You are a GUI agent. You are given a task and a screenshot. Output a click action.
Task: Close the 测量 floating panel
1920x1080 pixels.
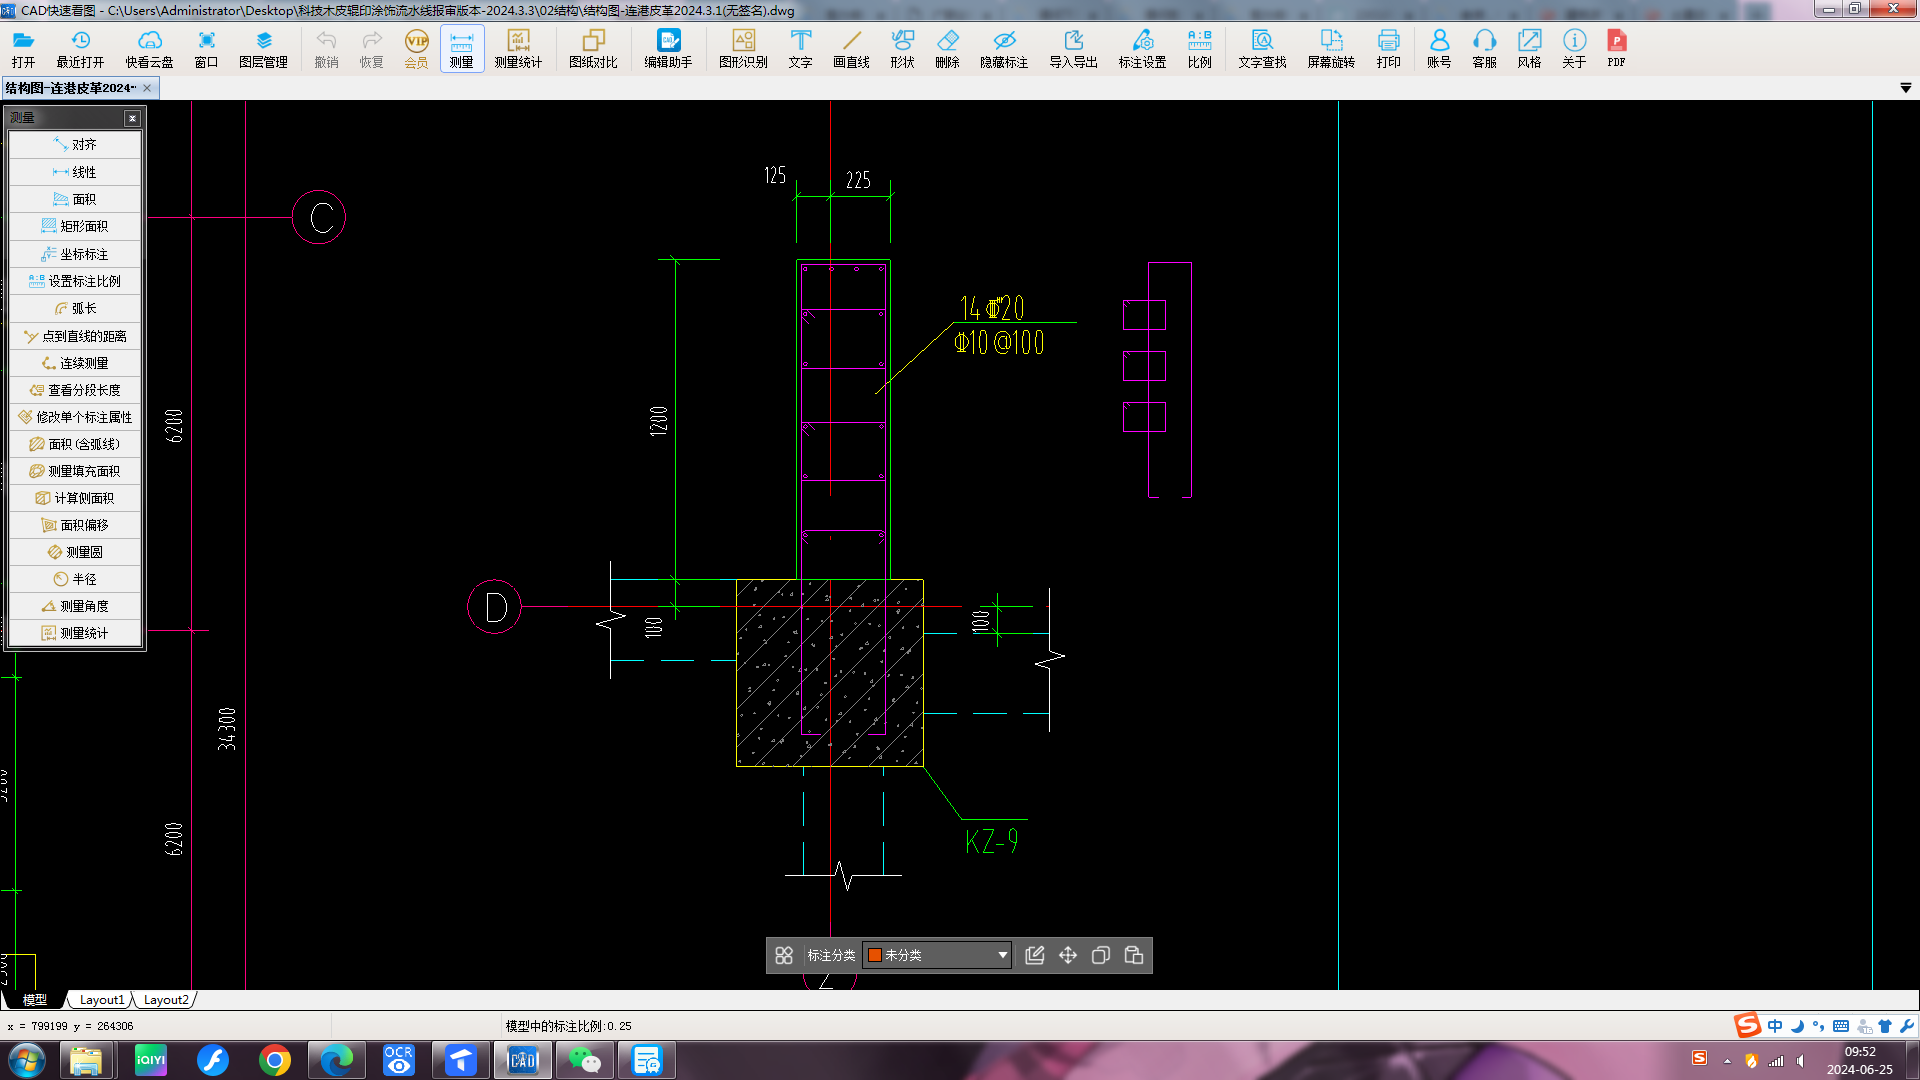[132, 118]
